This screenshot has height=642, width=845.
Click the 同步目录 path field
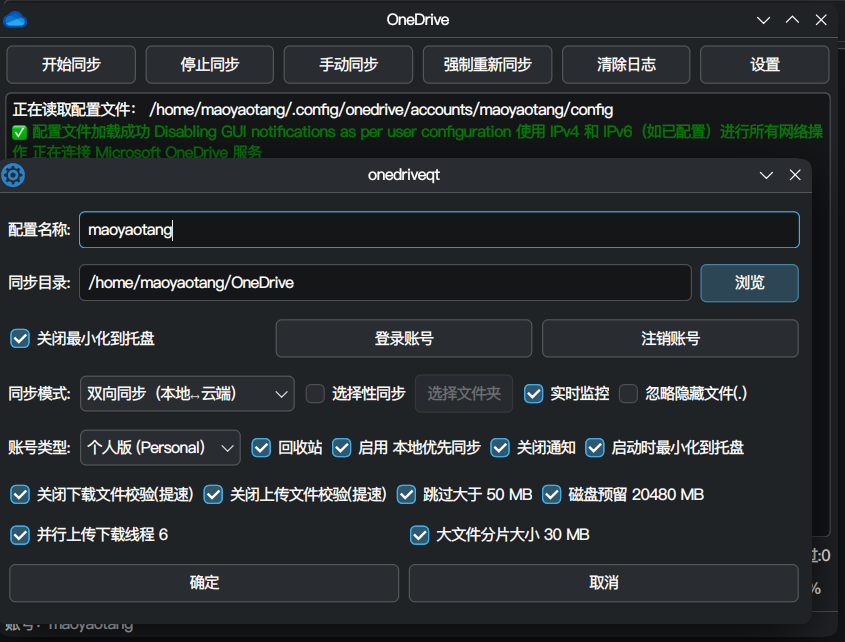click(385, 282)
